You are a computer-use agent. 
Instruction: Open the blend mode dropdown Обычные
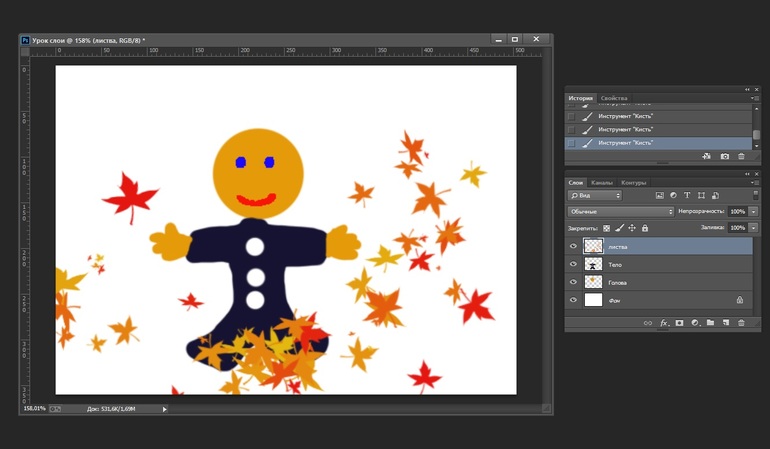pyautogui.click(x=620, y=212)
